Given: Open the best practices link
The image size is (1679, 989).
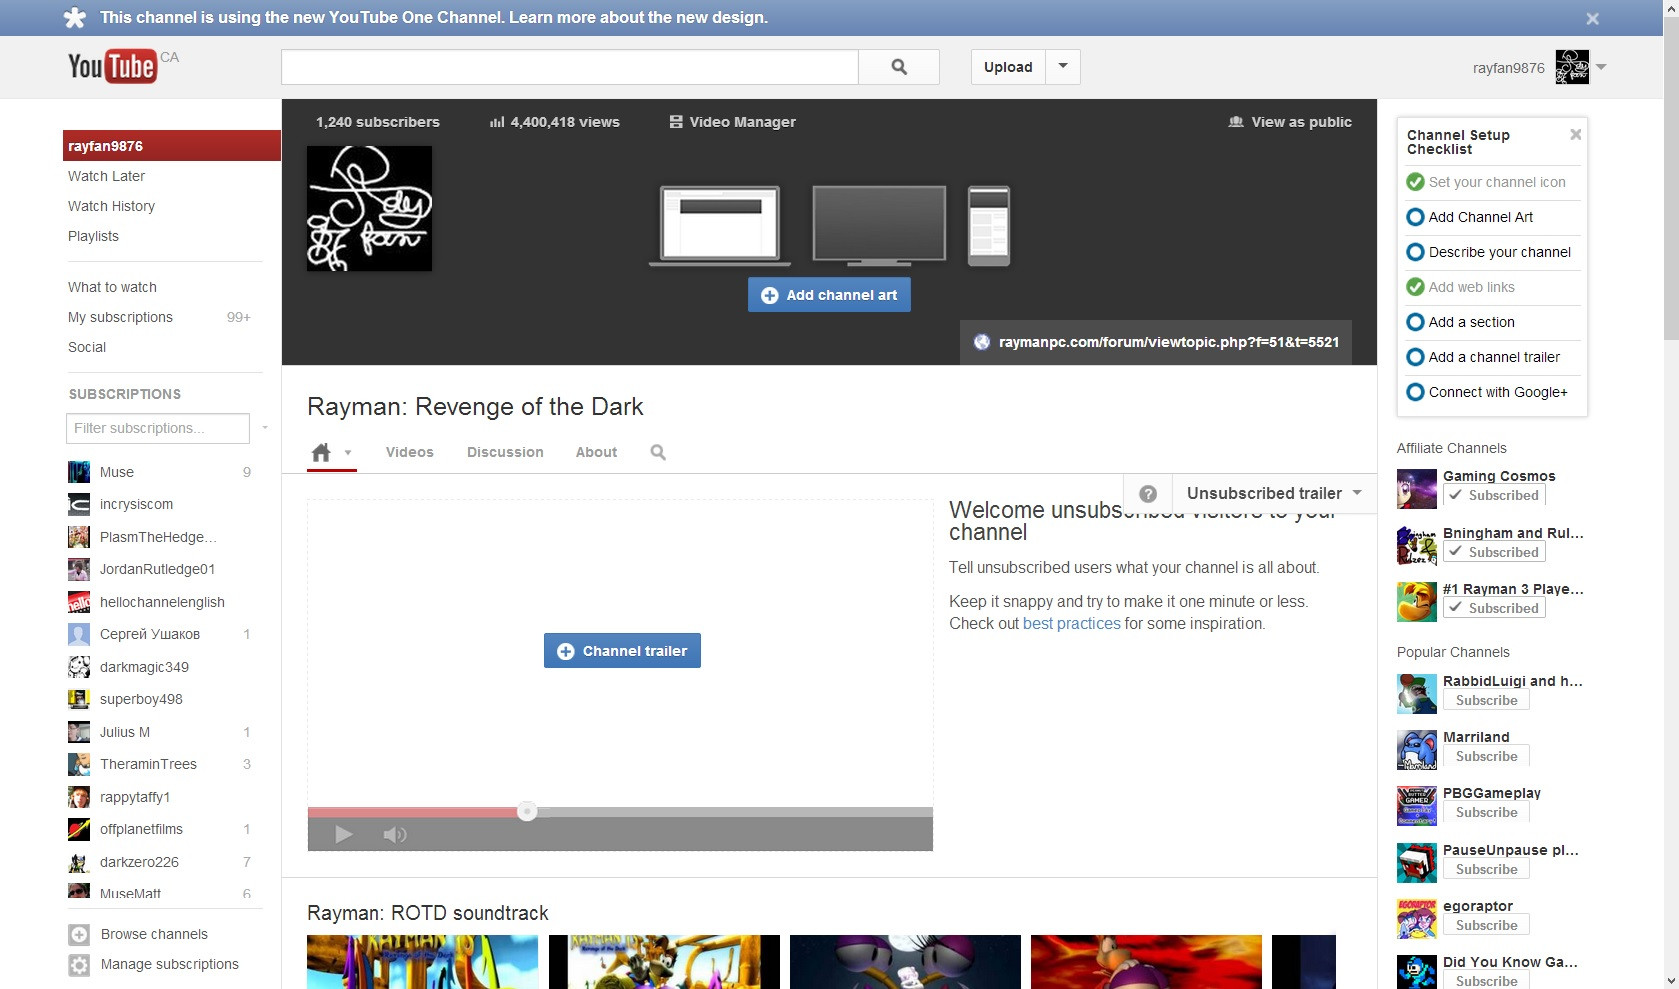Looking at the screenshot, I should tap(1071, 623).
